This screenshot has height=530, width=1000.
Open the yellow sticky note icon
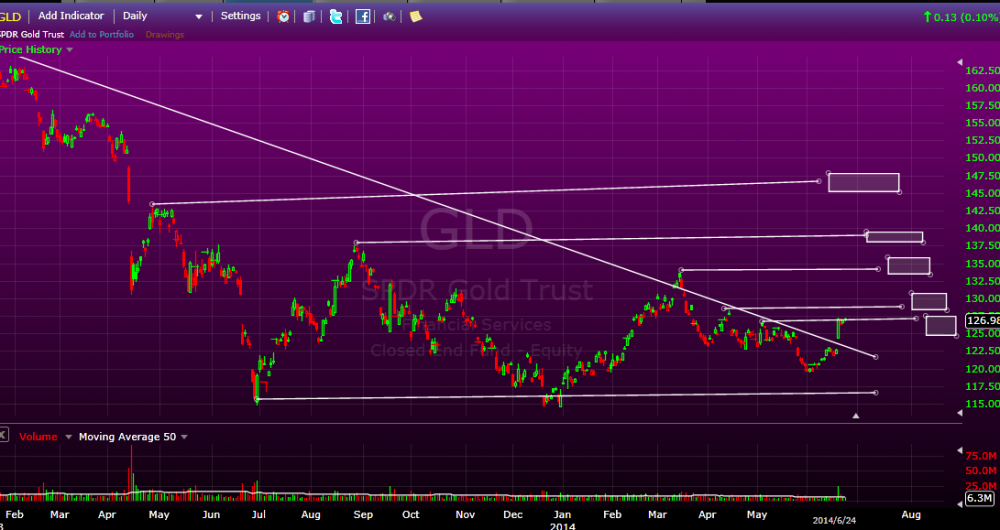click(x=415, y=16)
